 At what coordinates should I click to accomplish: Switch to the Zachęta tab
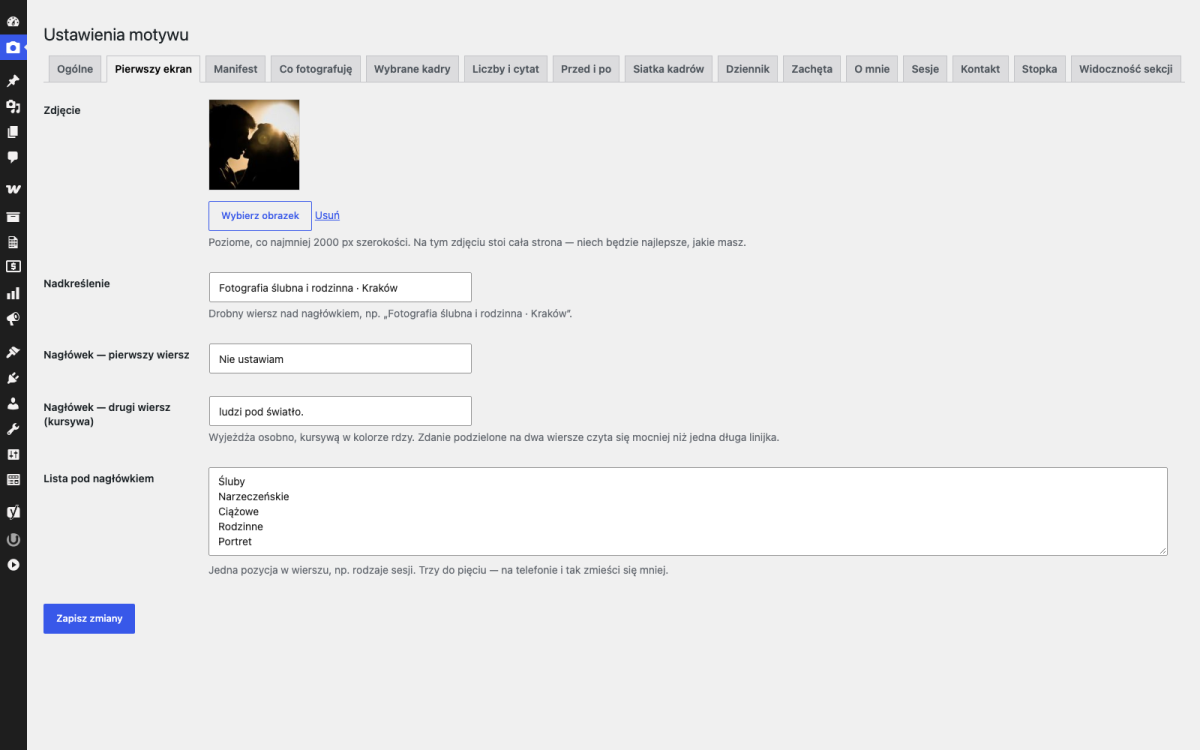[x=812, y=69]
